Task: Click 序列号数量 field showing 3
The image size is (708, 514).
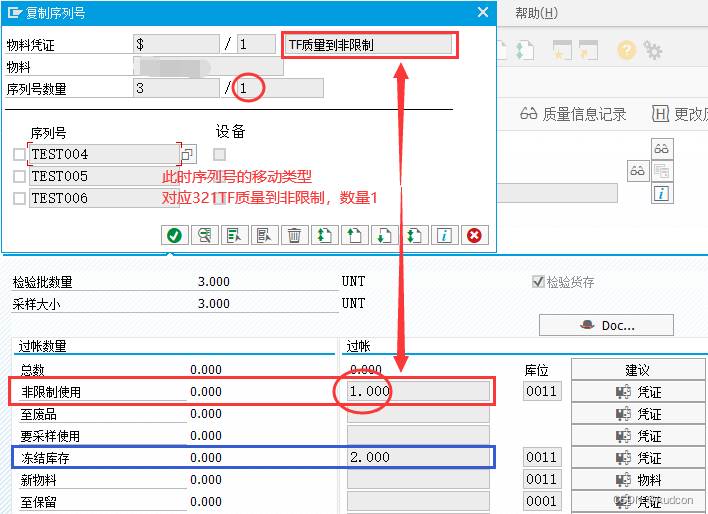Action: coord(177,88)
